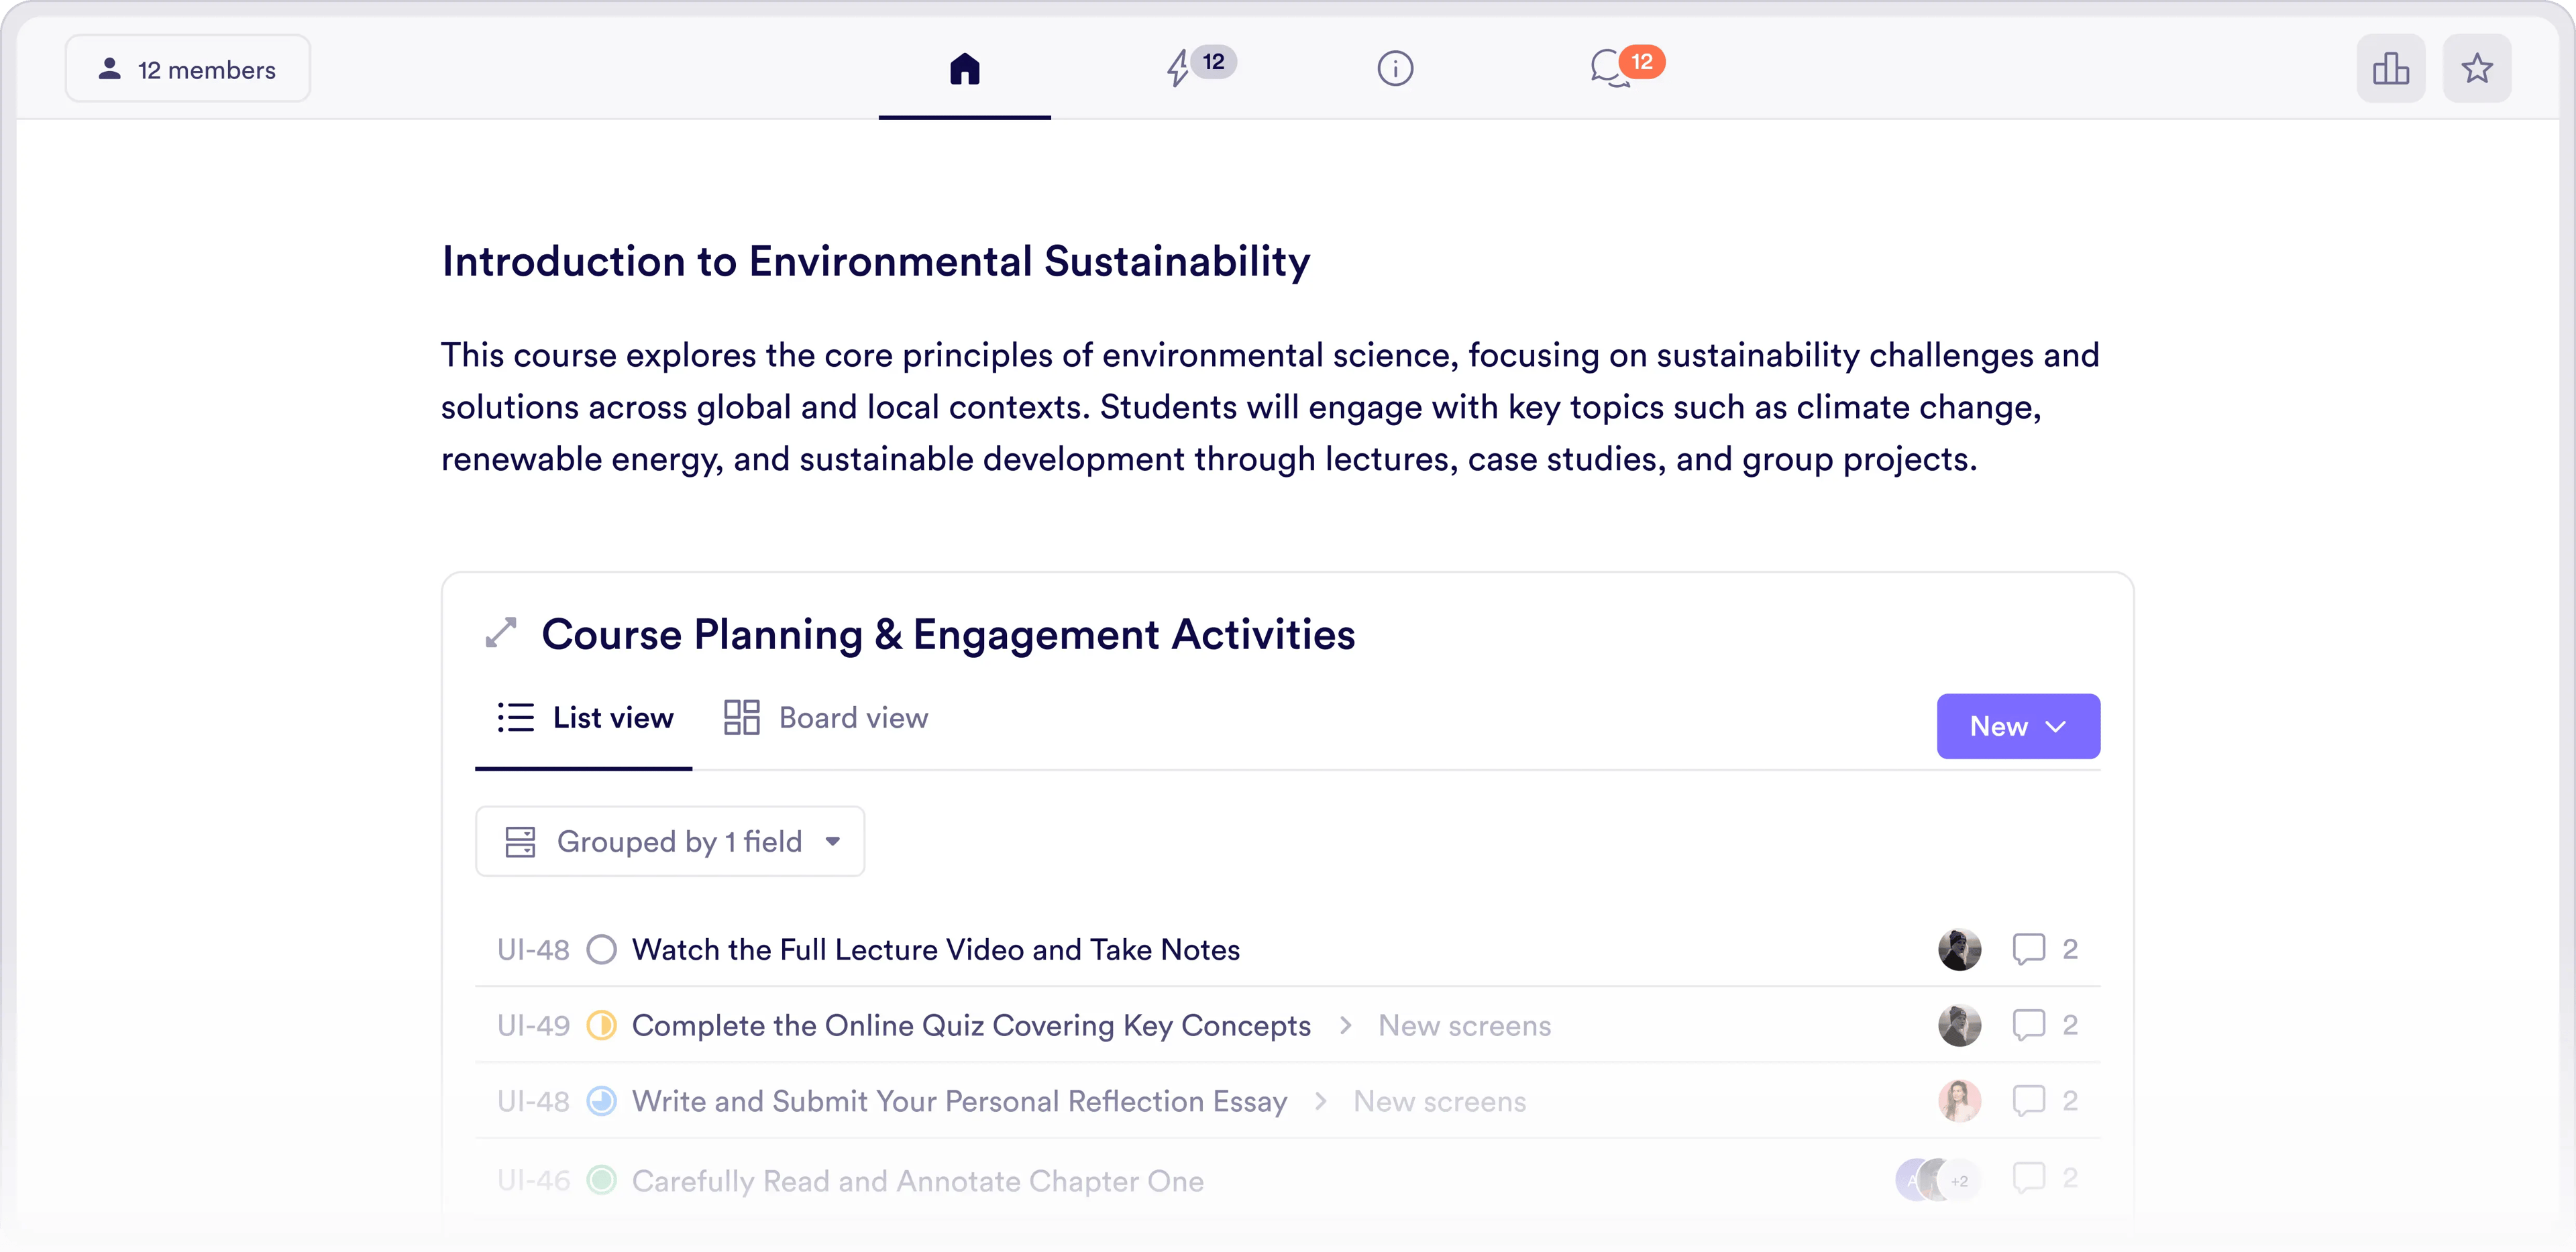Toggle the completion circle on Annotate Chapter One
The image size is (2576, 1252).
601,1180
